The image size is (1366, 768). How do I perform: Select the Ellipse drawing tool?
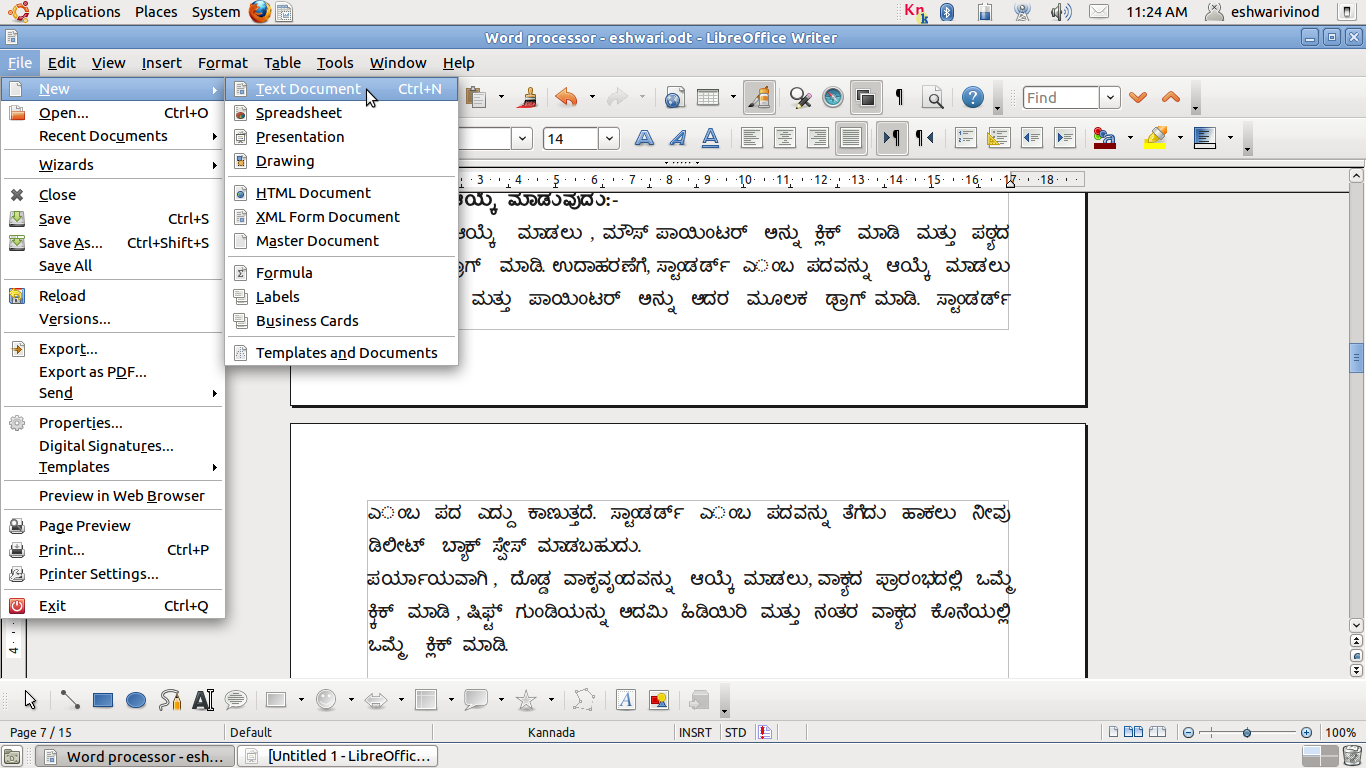click(137, 701)
